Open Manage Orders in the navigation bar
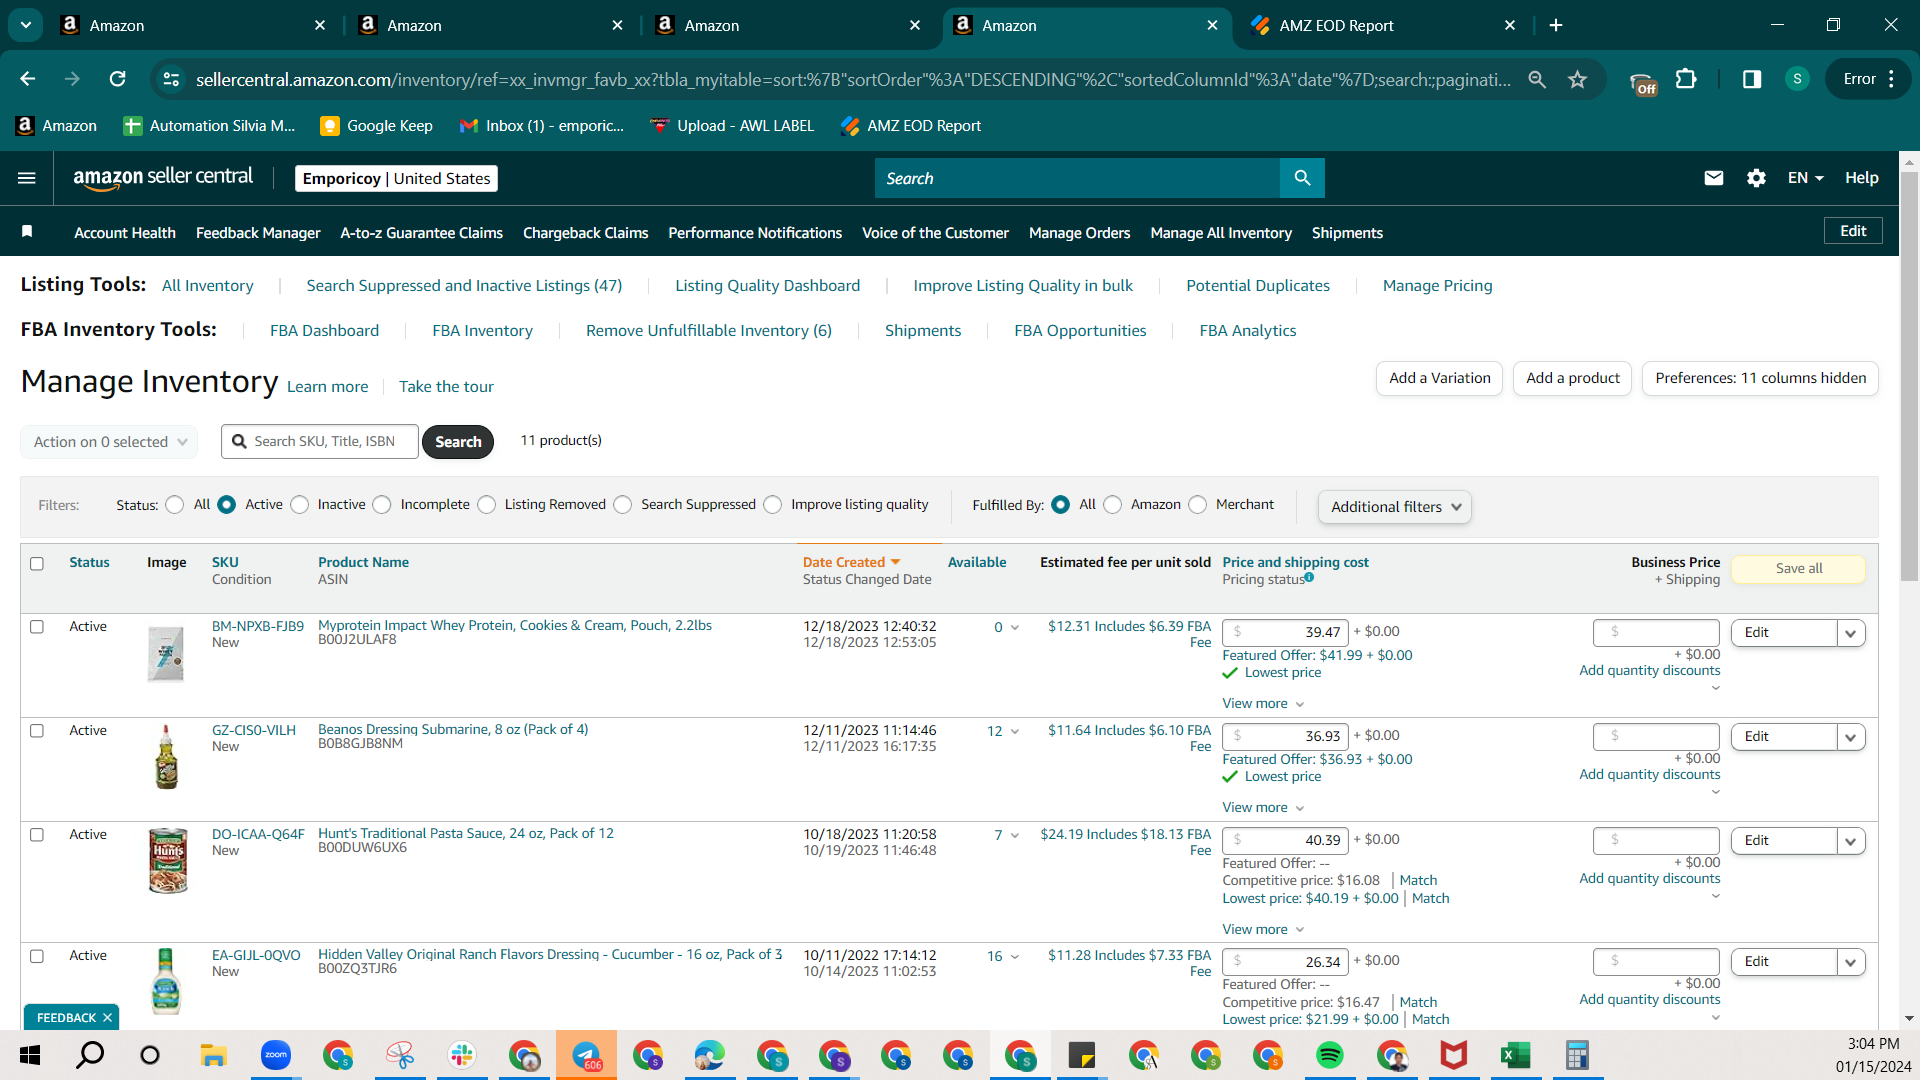 tap(1079, 233)
